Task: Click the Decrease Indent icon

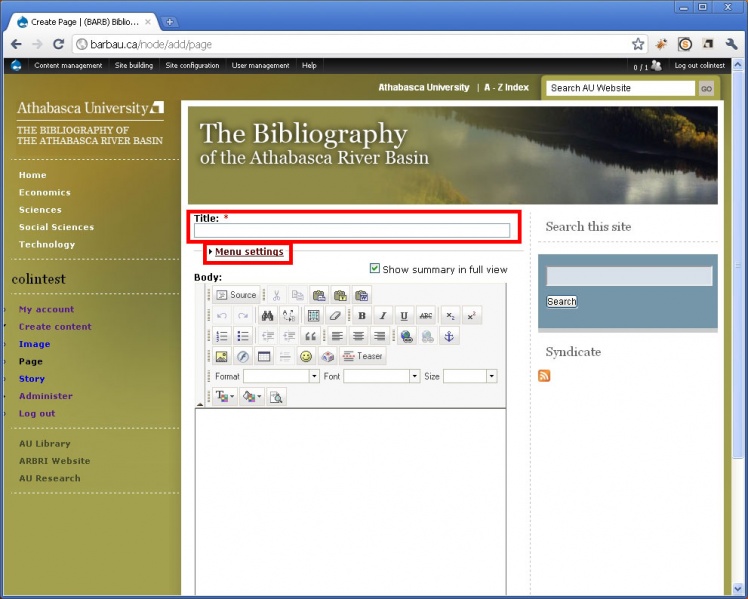Action: [x=268, y=336]
